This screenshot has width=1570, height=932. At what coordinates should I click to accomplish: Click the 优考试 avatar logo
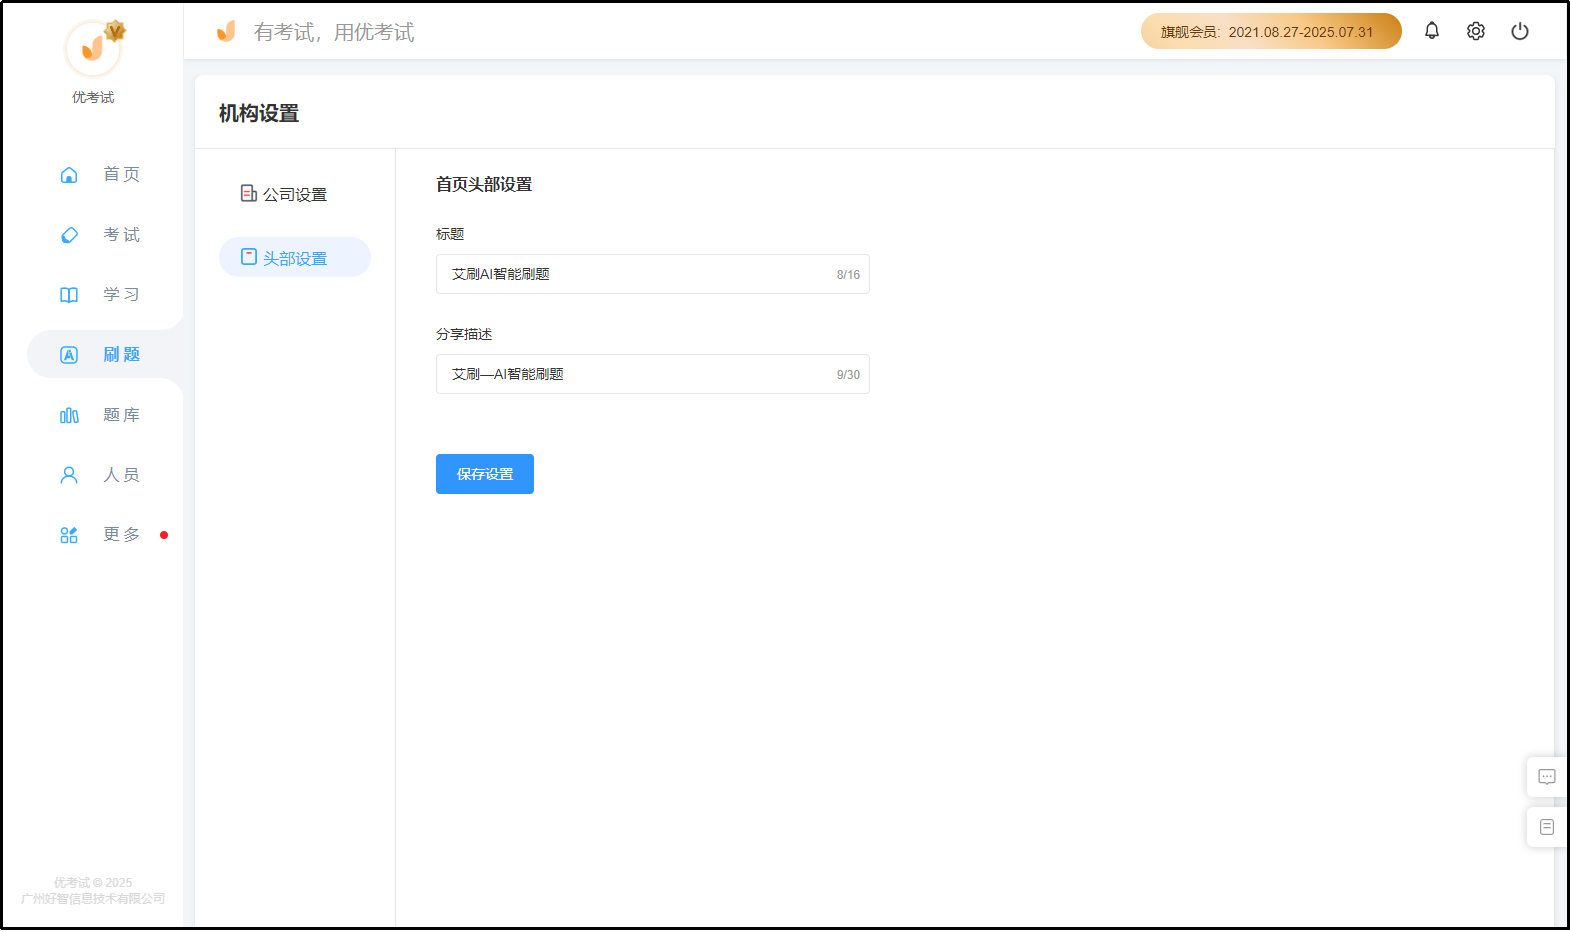coord(93,48)
